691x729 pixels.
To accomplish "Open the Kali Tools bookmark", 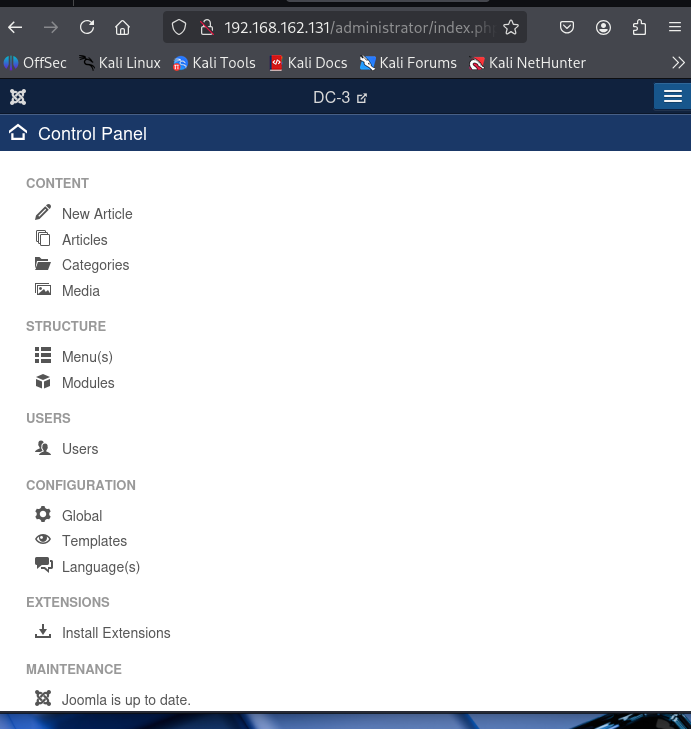I will pyautogui.click(x=214, y=63).
